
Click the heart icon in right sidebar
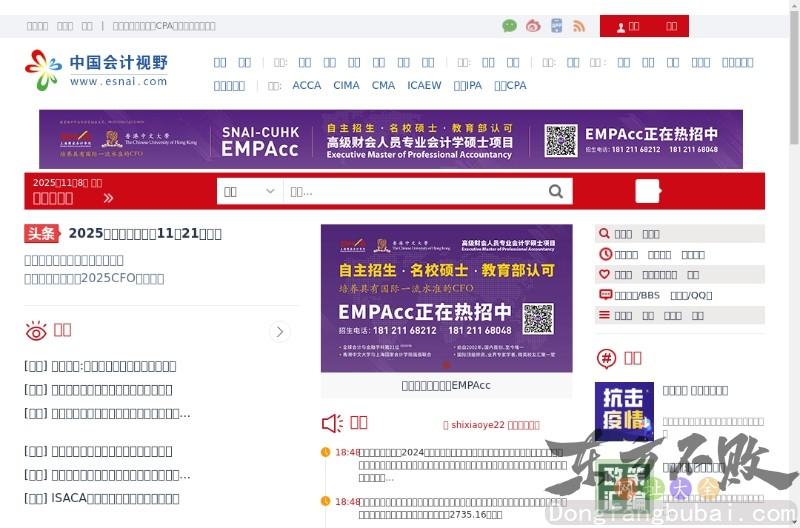(604, 274)
